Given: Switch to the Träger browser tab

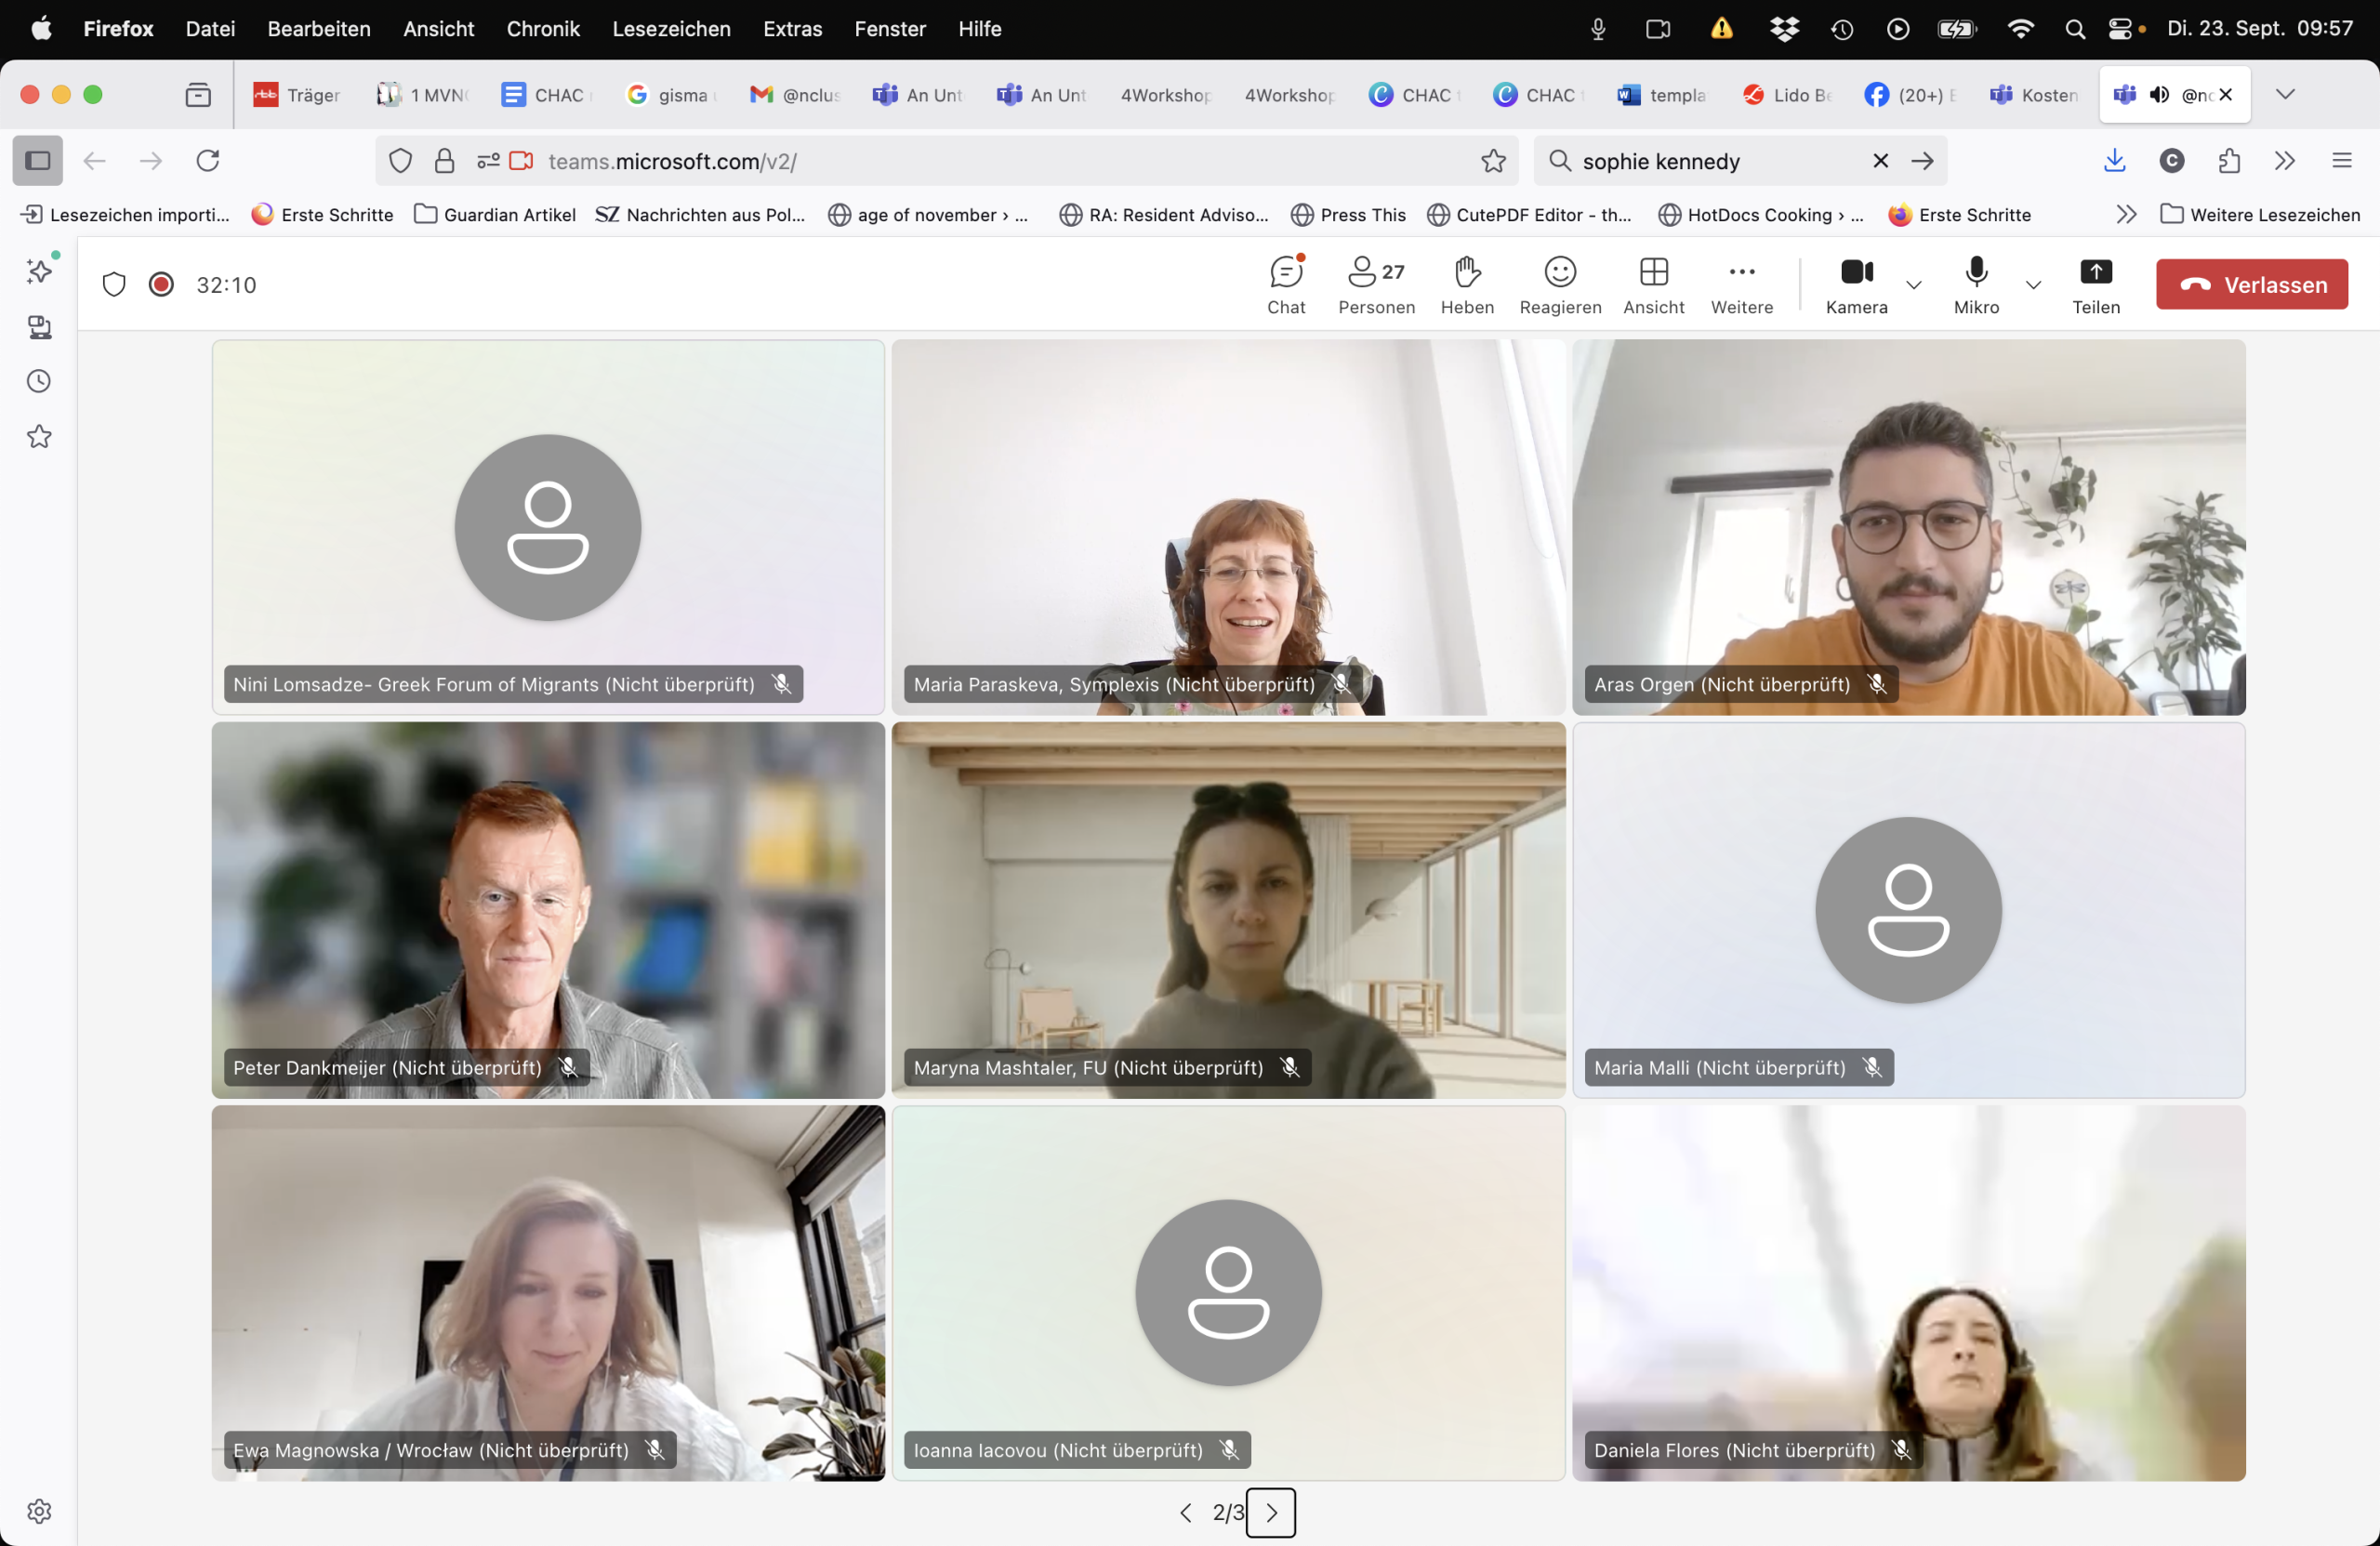Looking at the screenshot, I should click(x=297, y=95).
